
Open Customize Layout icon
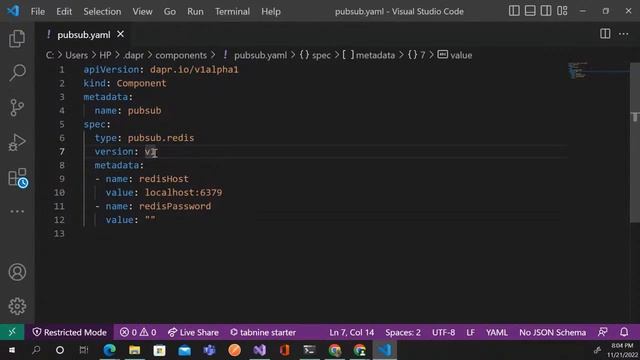point(562,11)
